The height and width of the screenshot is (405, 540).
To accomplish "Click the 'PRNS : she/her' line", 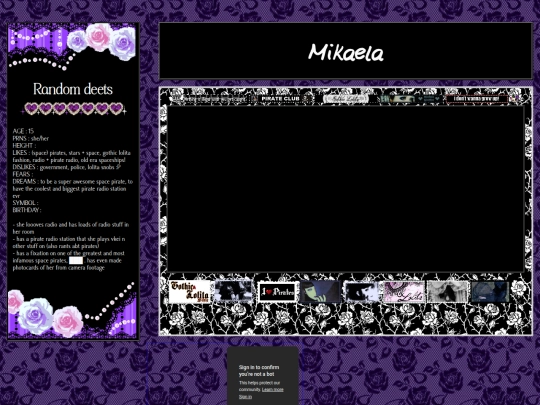I will (x=31, y=138).
